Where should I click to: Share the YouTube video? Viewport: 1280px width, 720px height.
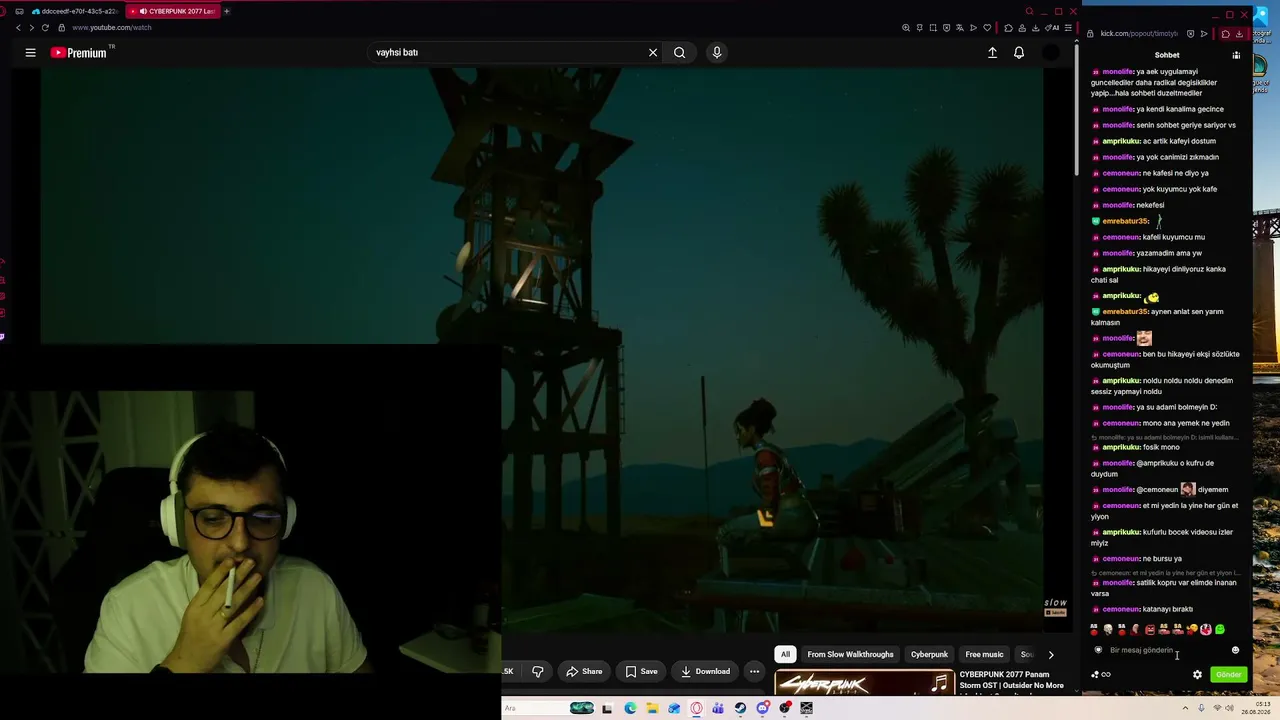coord(585,672)
